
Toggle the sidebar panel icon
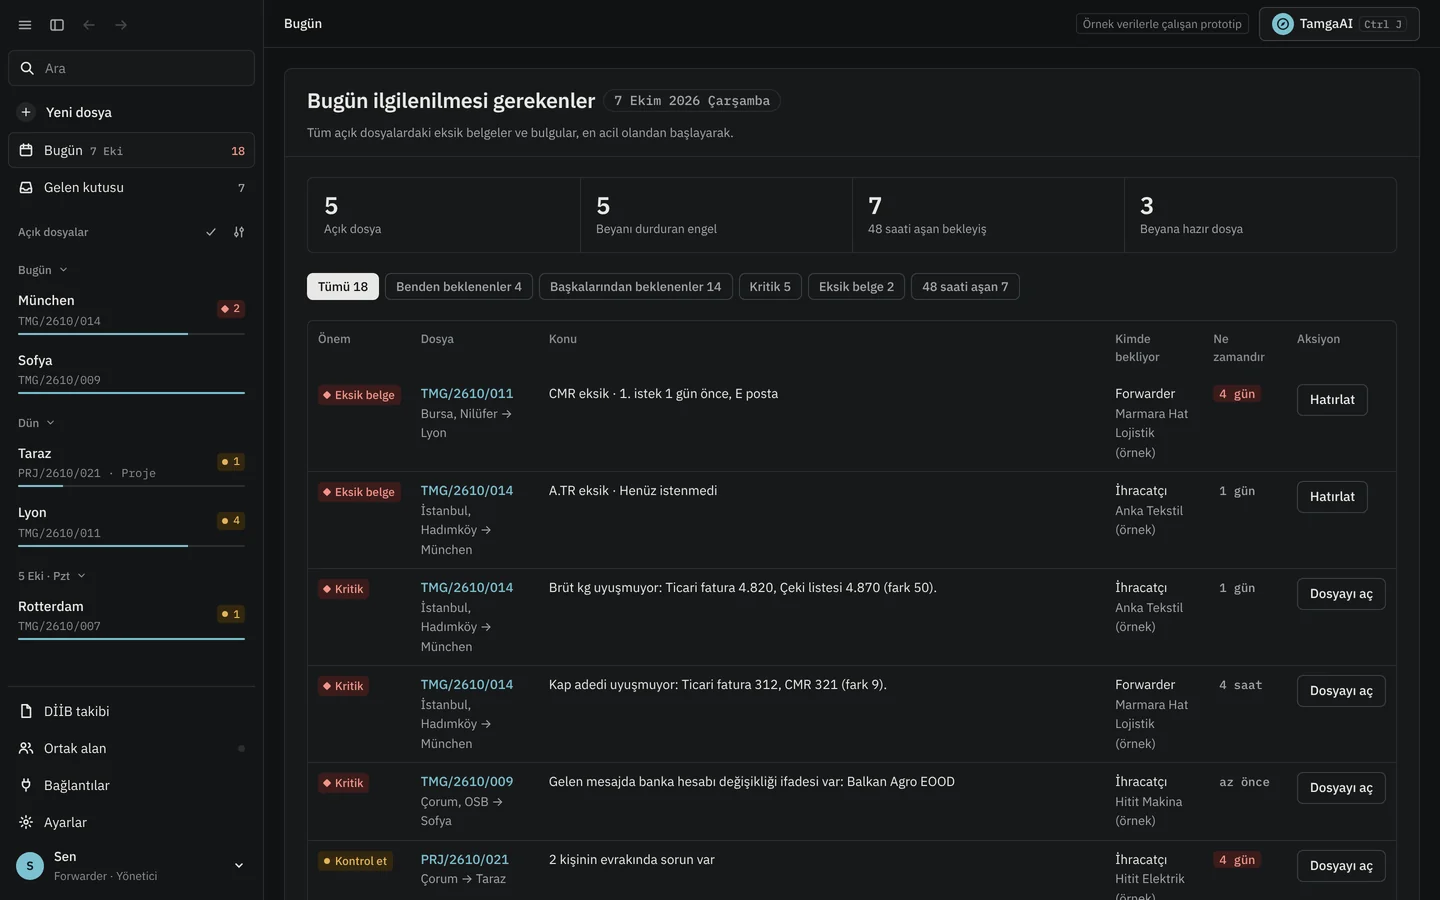(57, 25)
